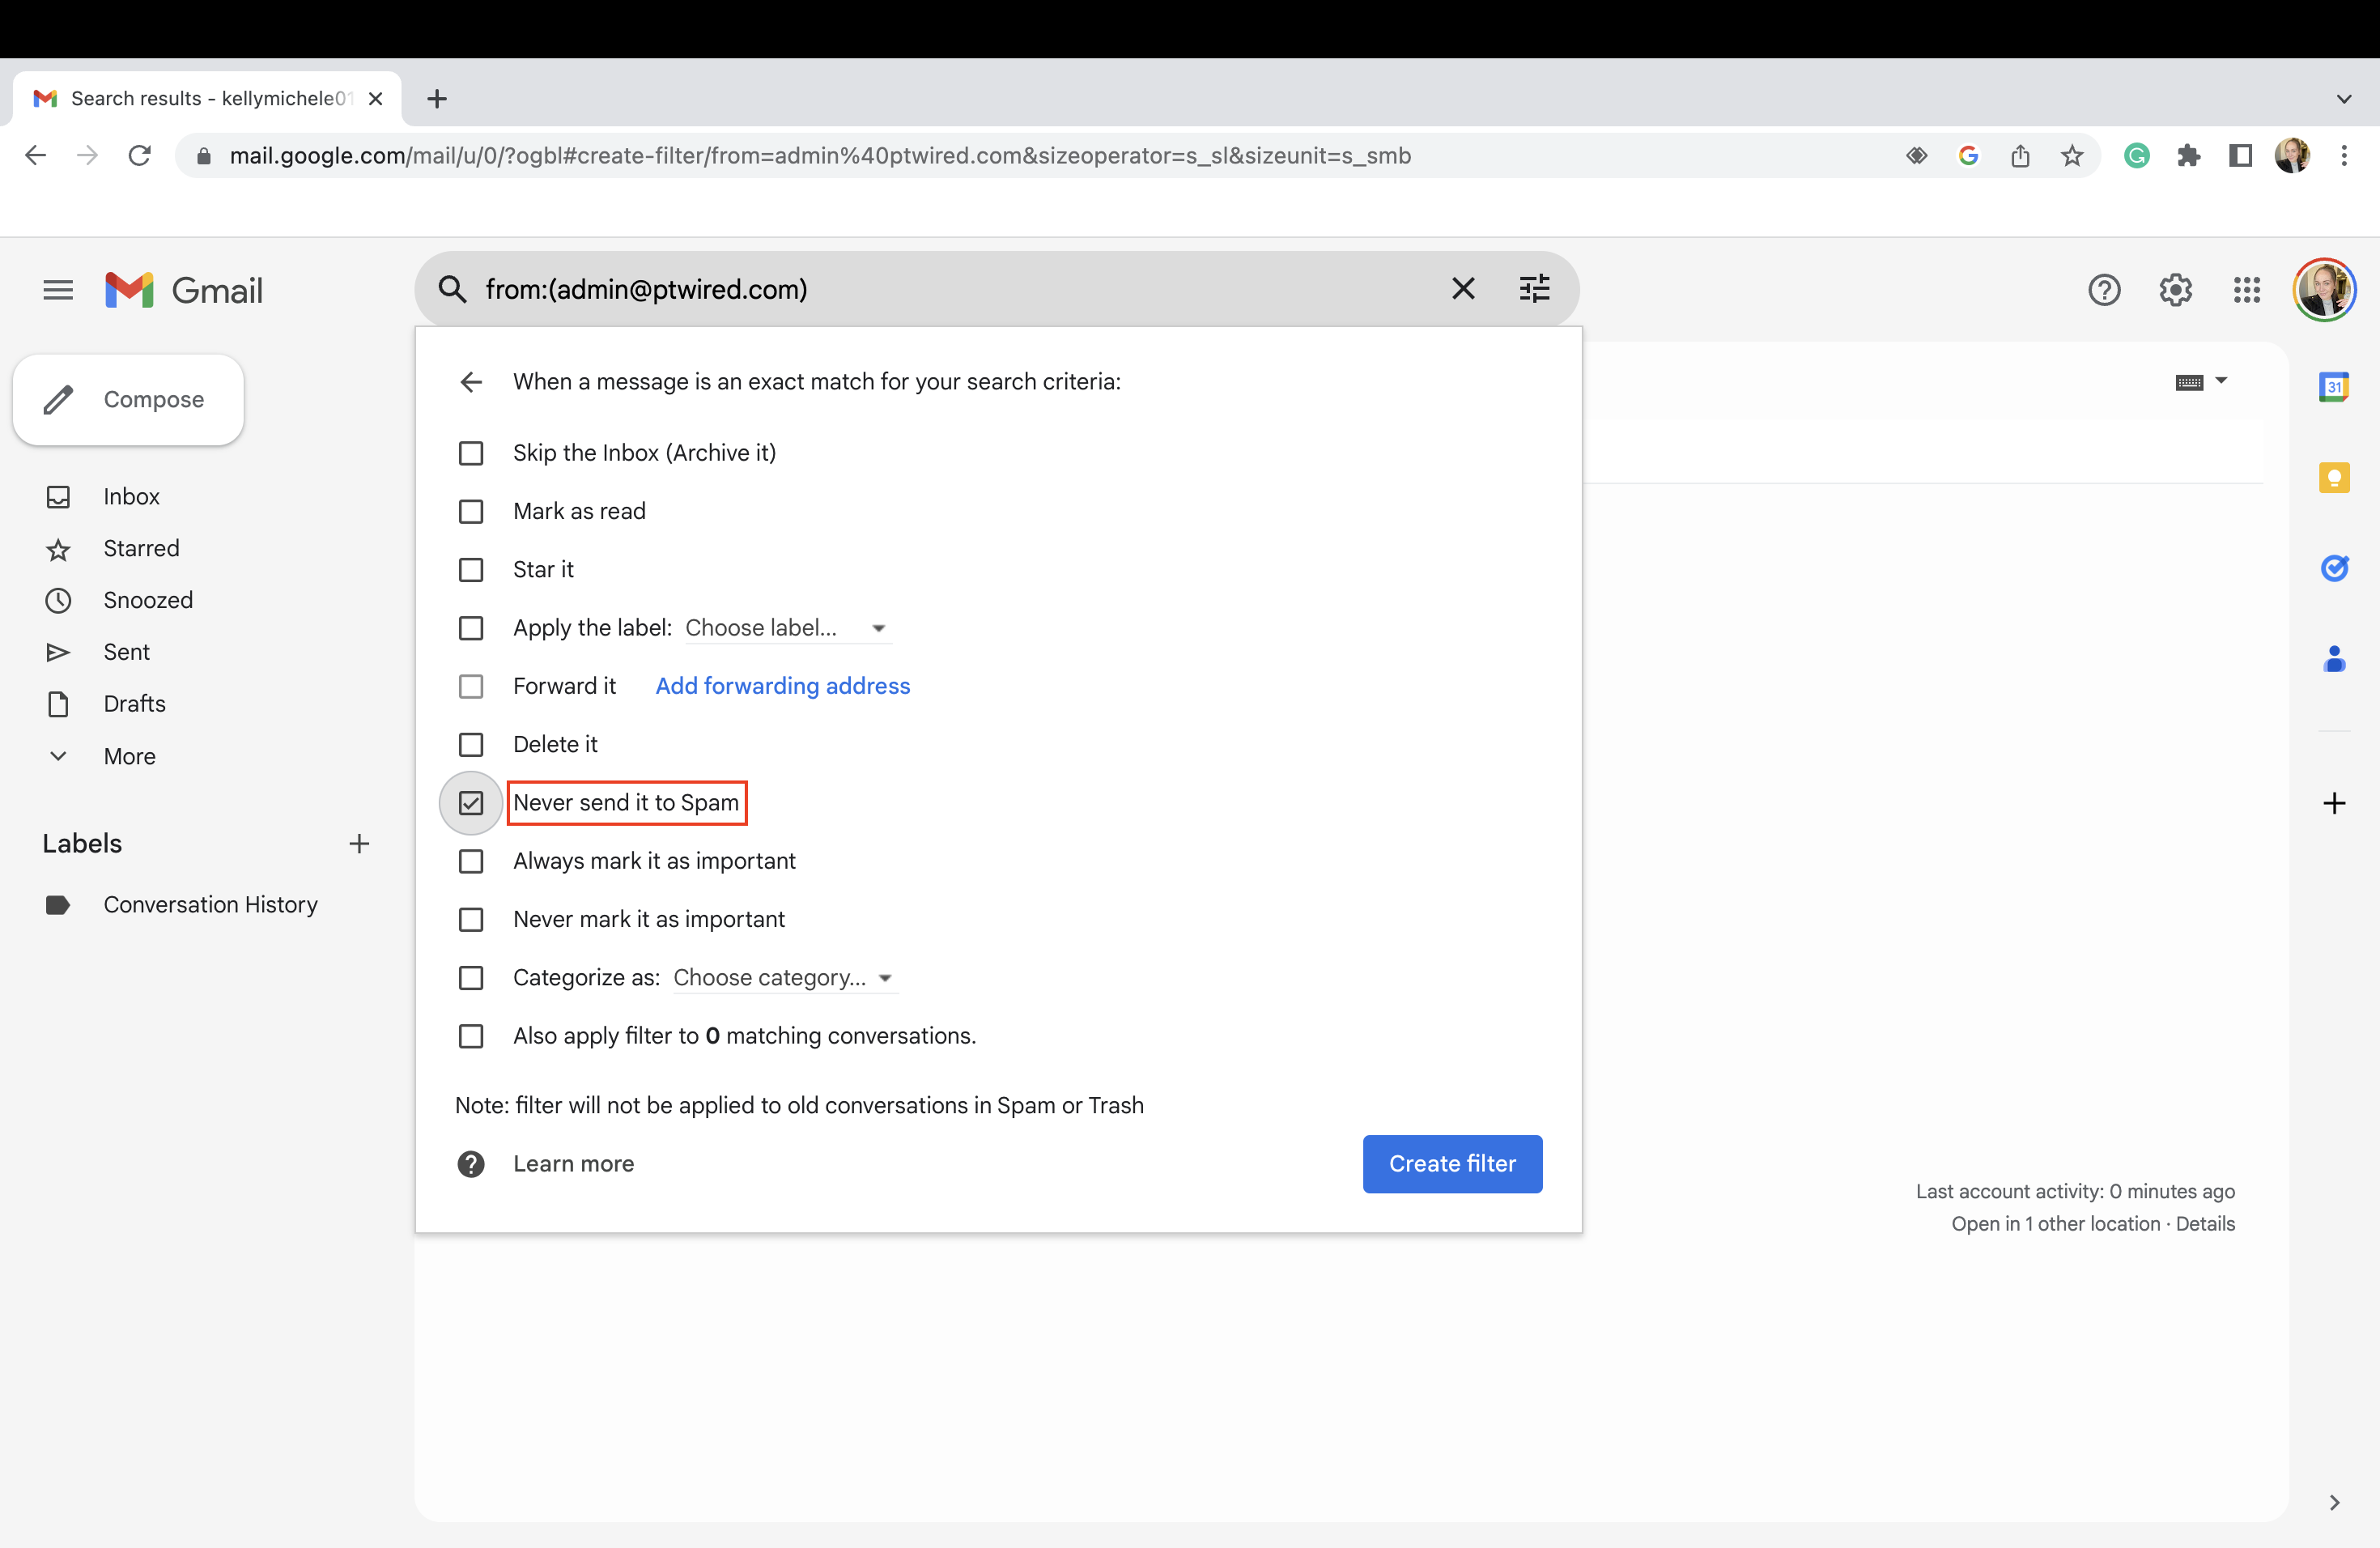The width and height of the screenshot is (2380, 1548).
Task: Open the Google apps grid launcher
Action: point(2246,290)
